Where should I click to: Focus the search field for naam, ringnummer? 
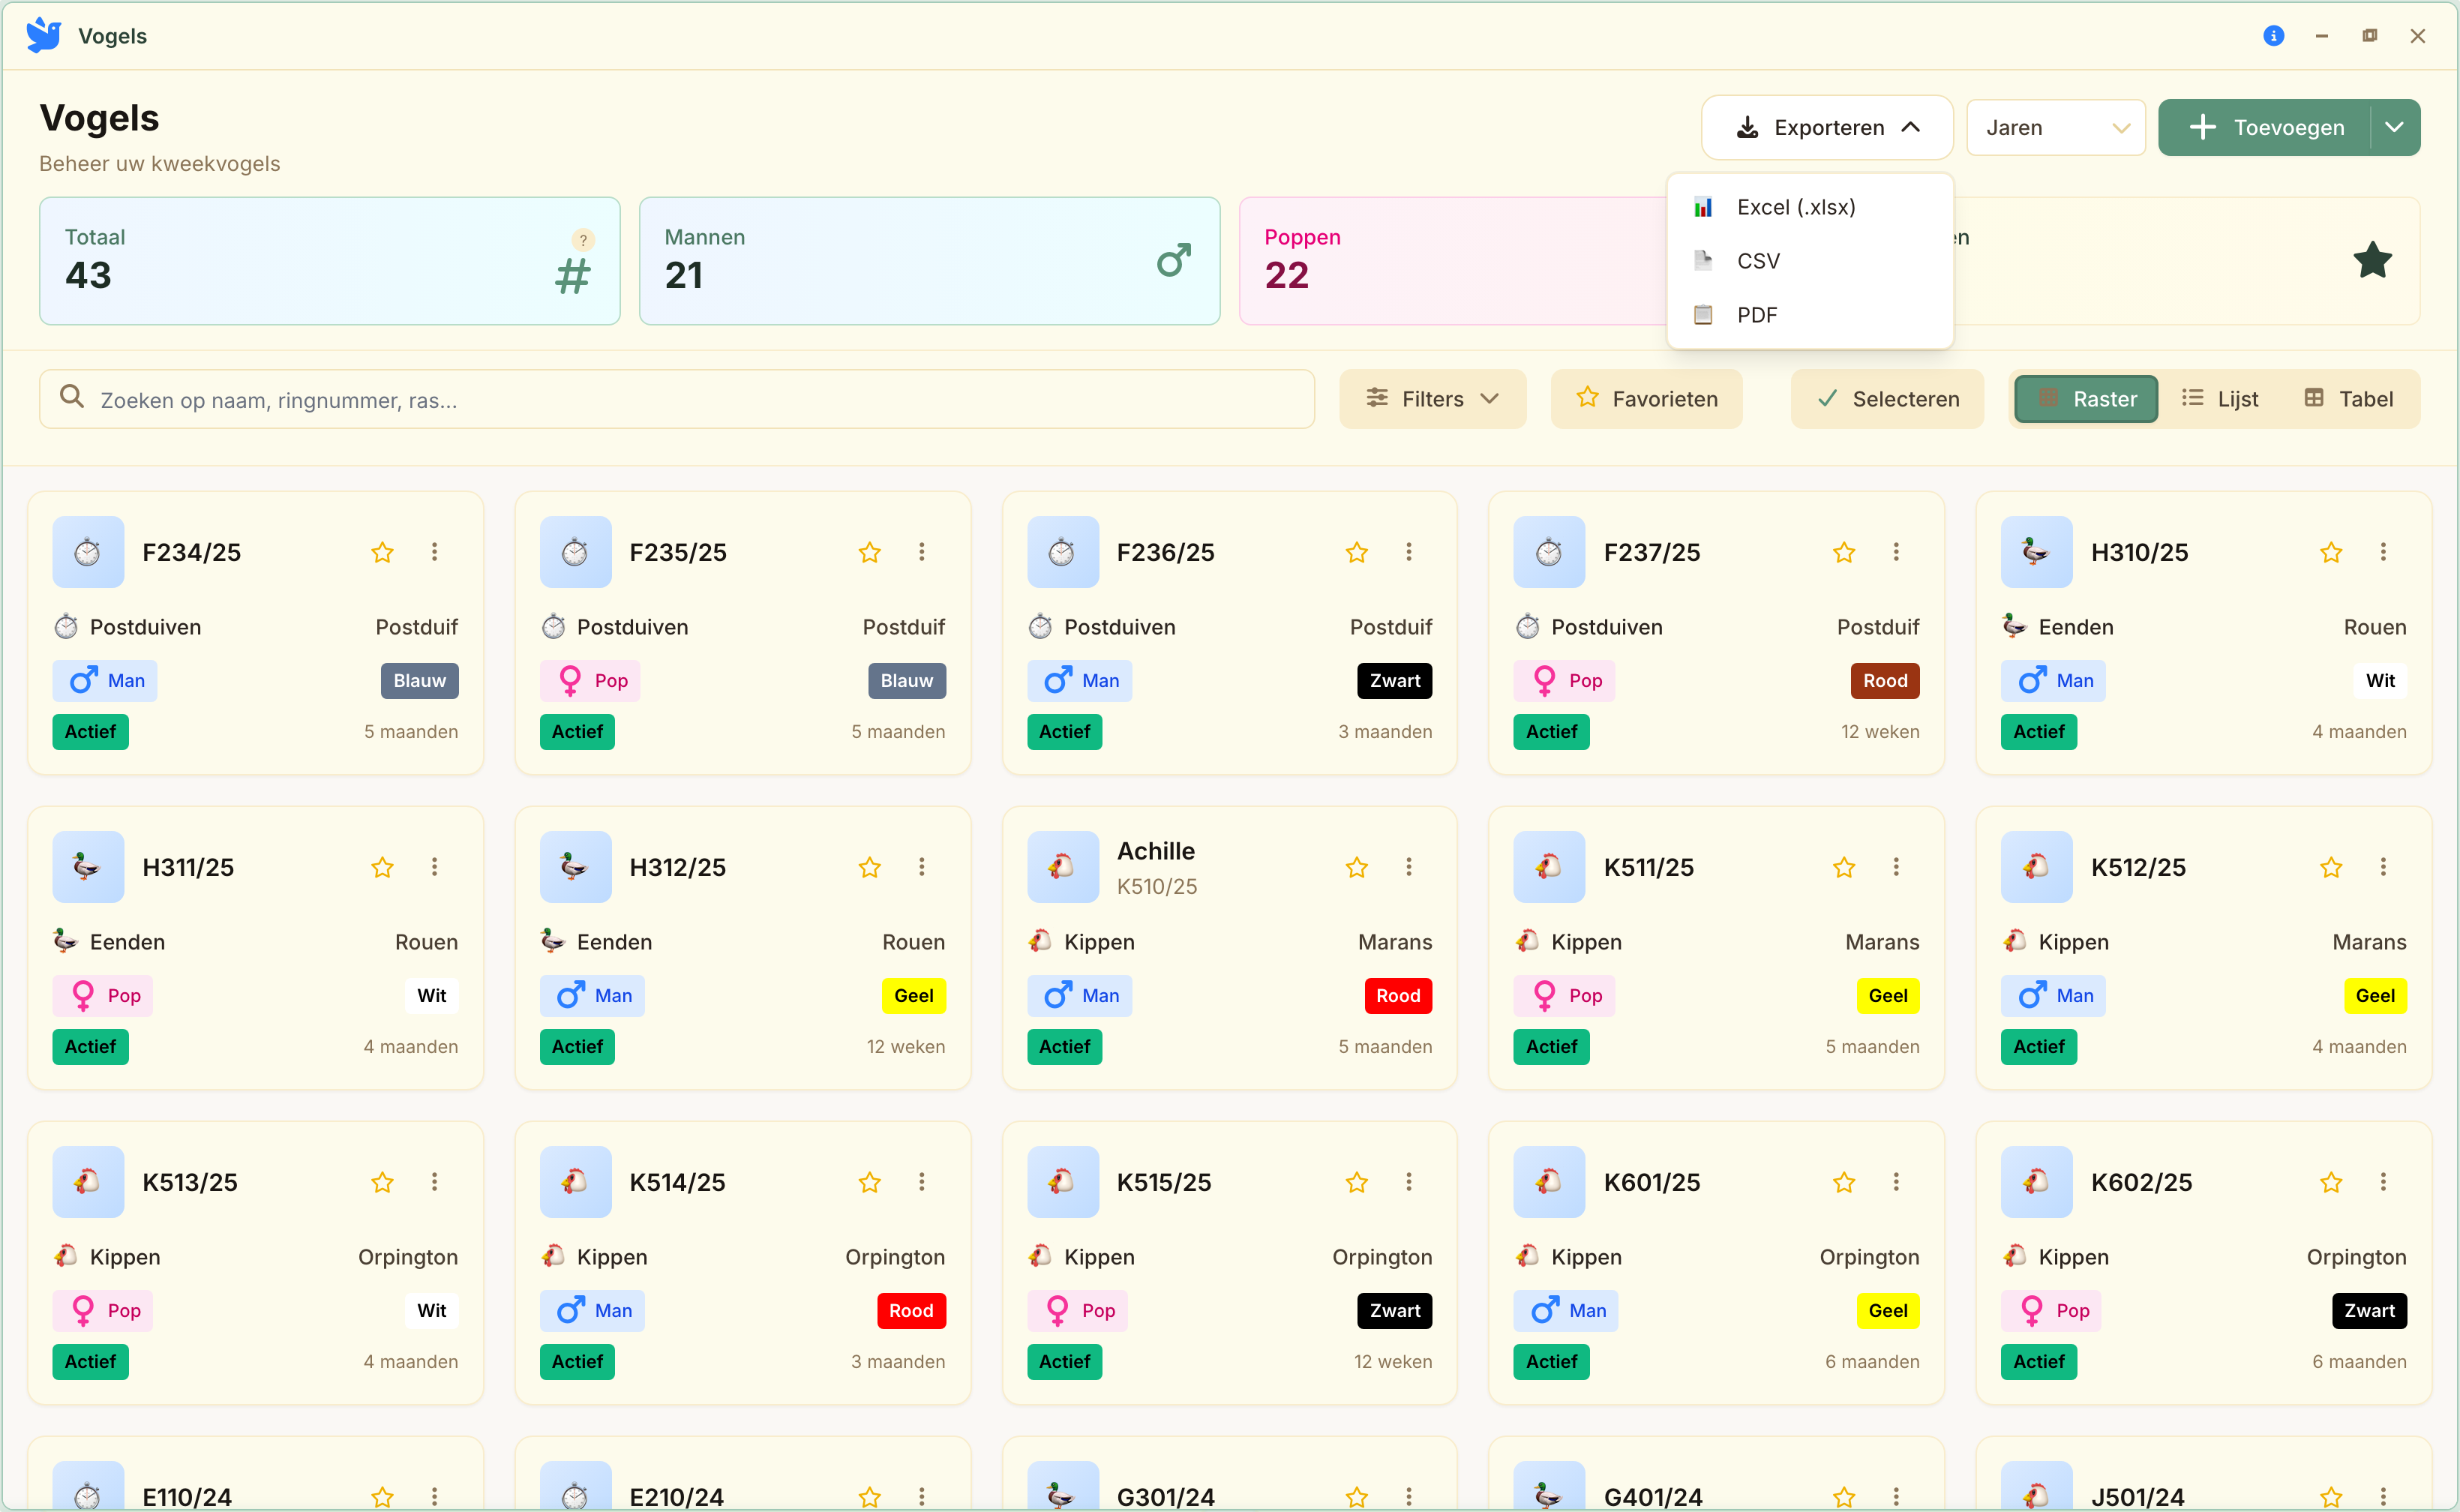coord(677,399)
